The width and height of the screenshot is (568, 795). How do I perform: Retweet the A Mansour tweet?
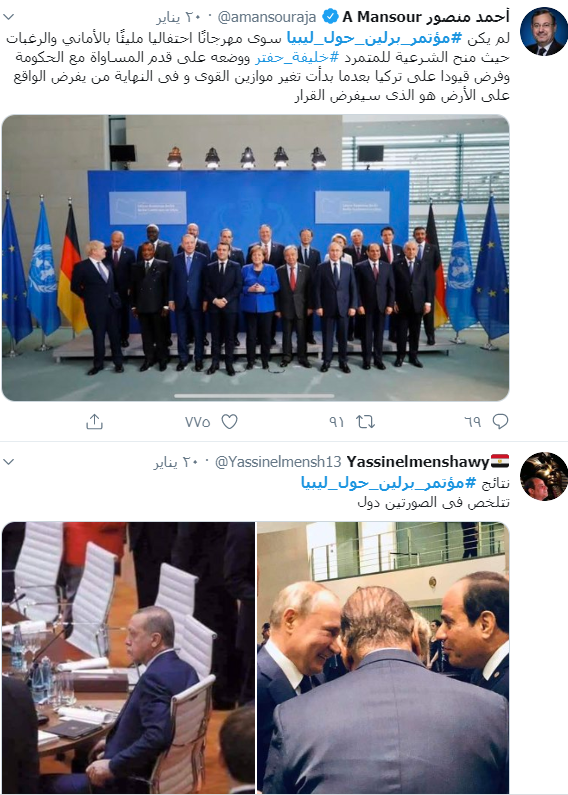(365, 421)
